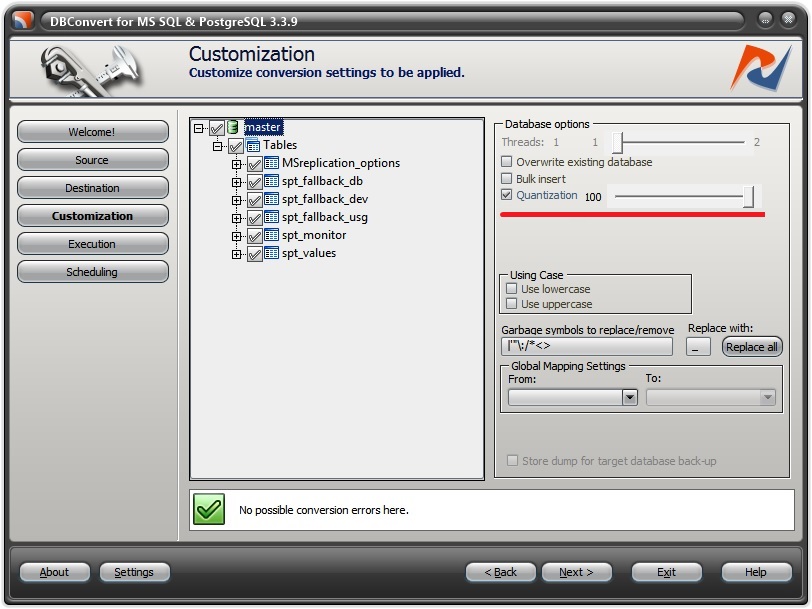Go to the Welcome! step
The width and height of the screenshot is (812, 609).
[x=92, y=132]
